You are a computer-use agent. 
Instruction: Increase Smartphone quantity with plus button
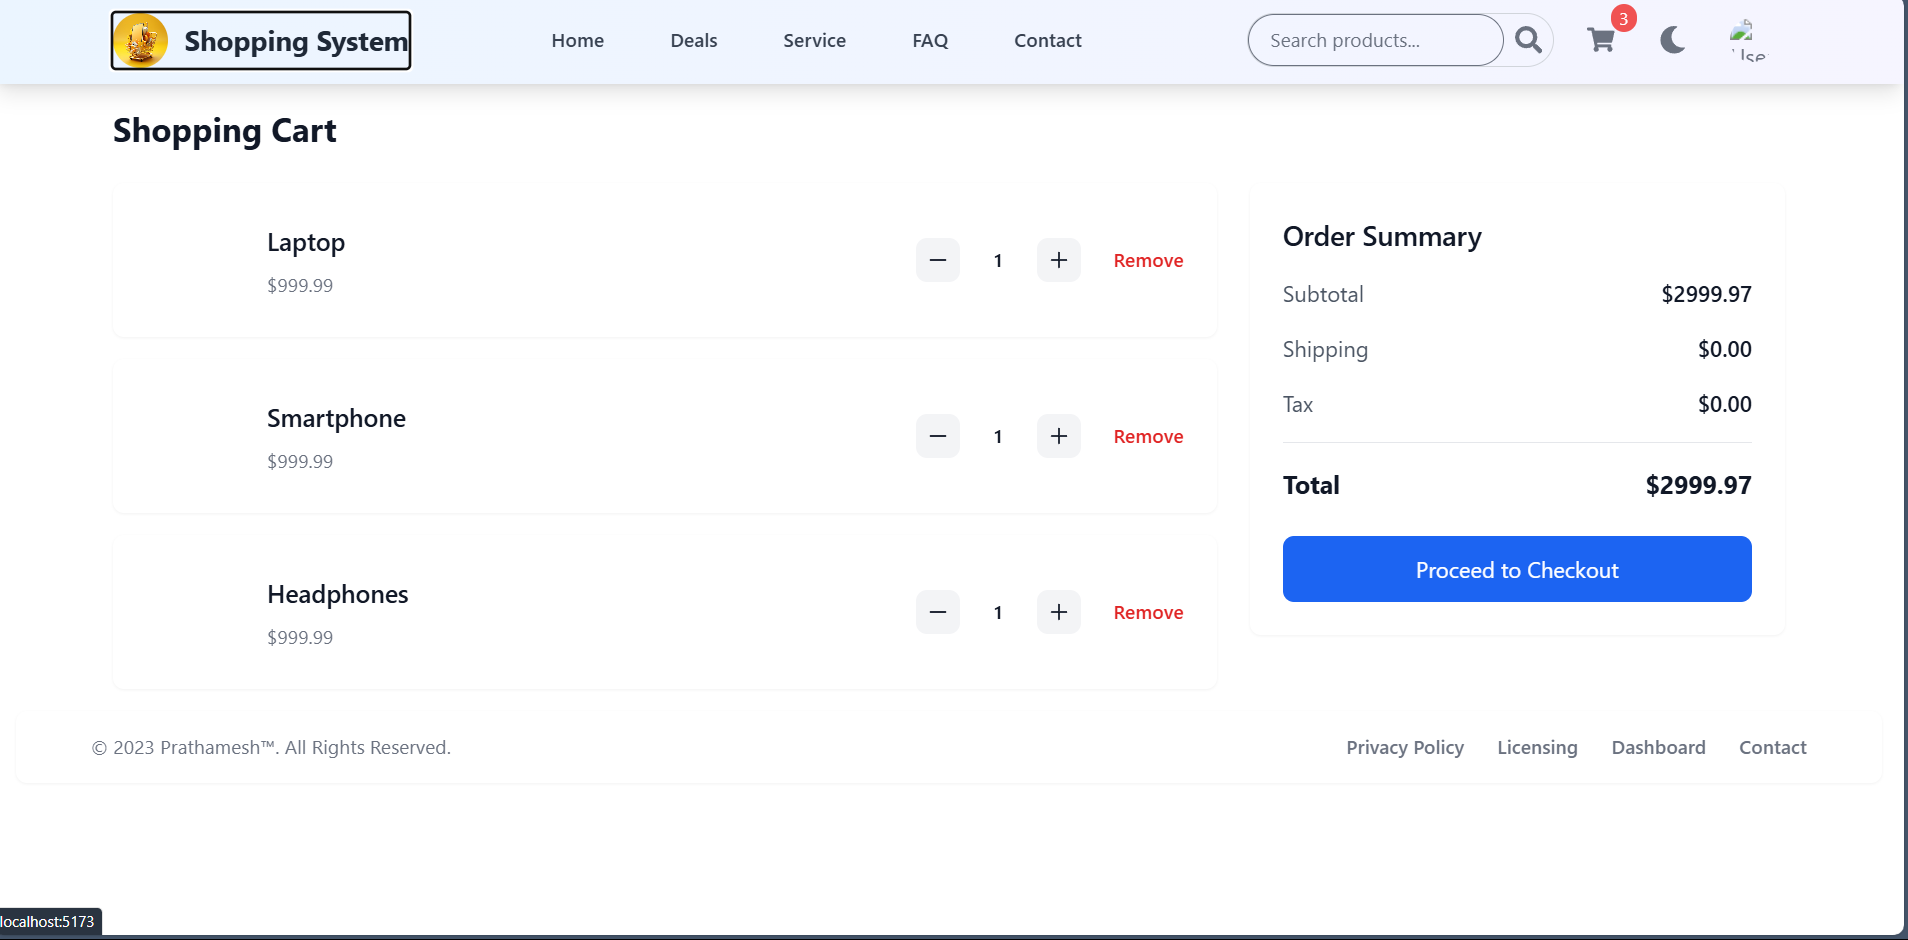point(1058,436)
